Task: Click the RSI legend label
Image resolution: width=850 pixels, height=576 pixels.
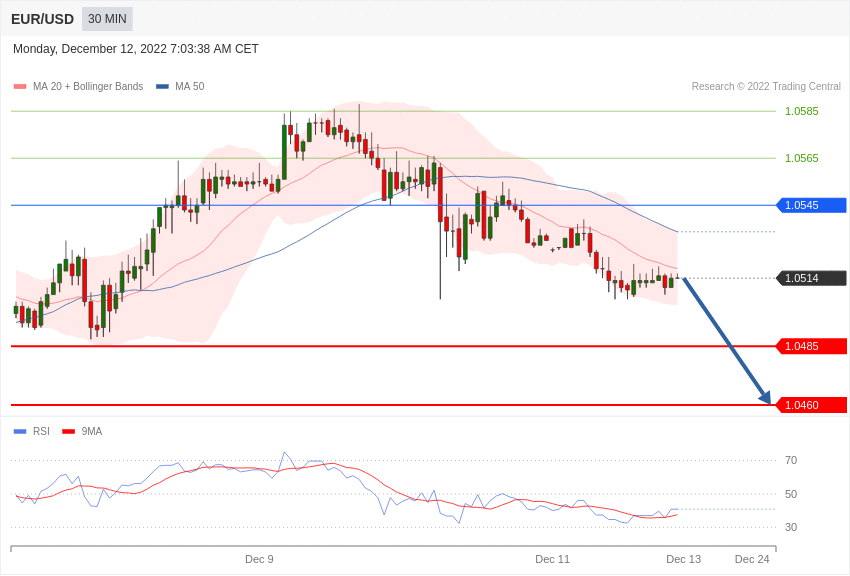Action: point(41,431)
